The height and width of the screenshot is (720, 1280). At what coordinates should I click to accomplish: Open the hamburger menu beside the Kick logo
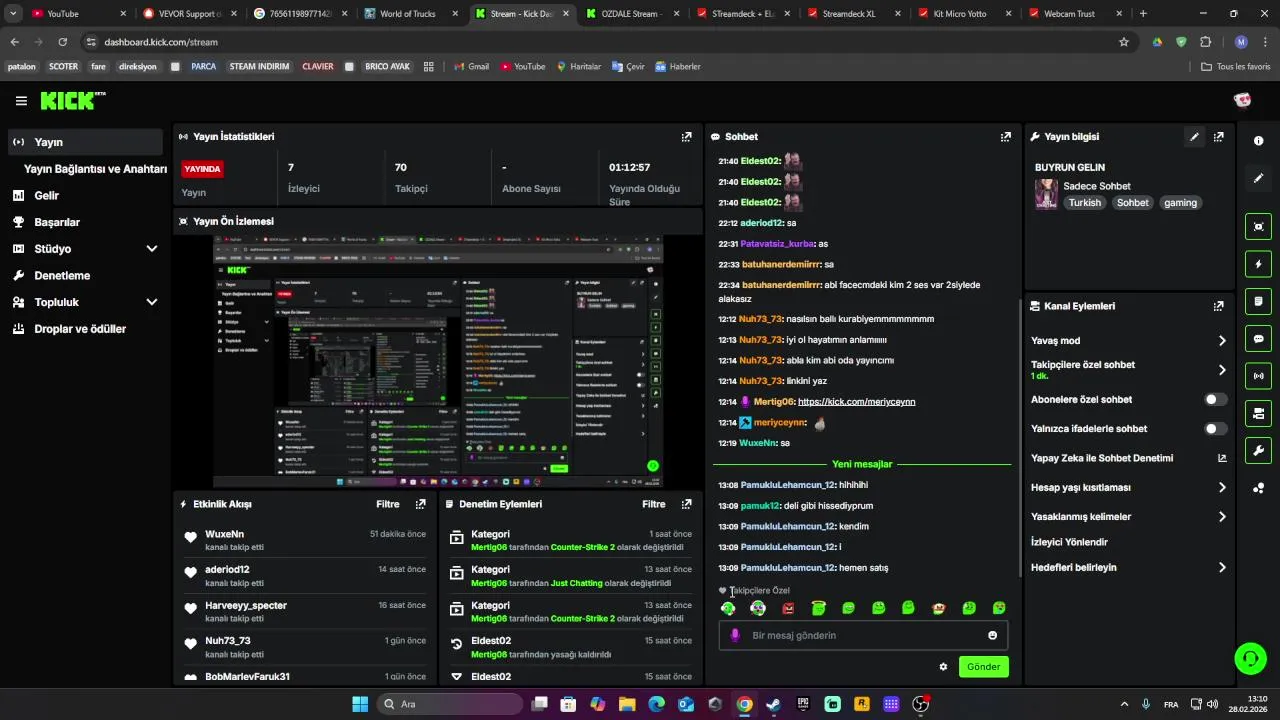click(x=21, y=101)
